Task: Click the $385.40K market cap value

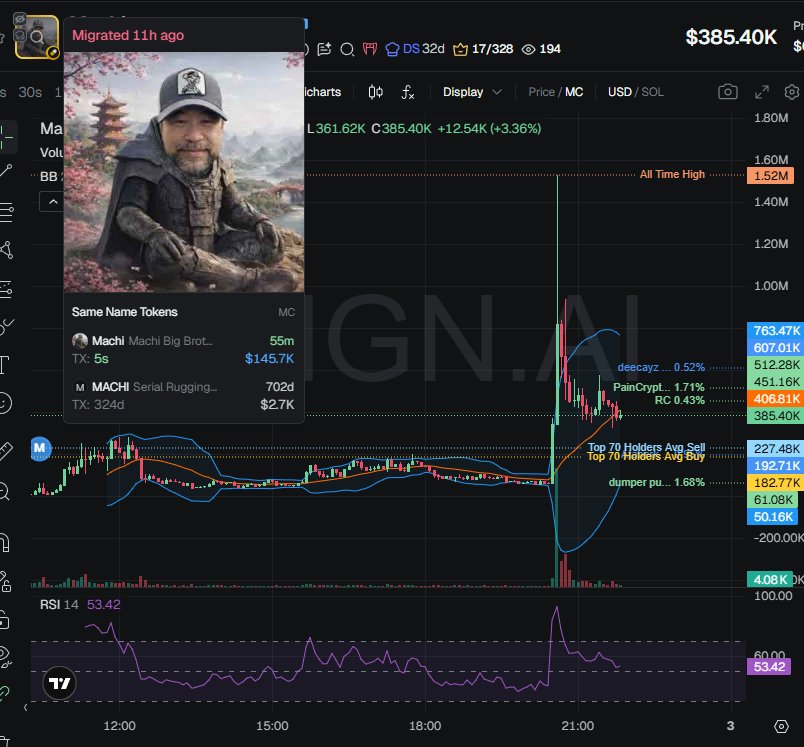Action: tap(731, 37)
